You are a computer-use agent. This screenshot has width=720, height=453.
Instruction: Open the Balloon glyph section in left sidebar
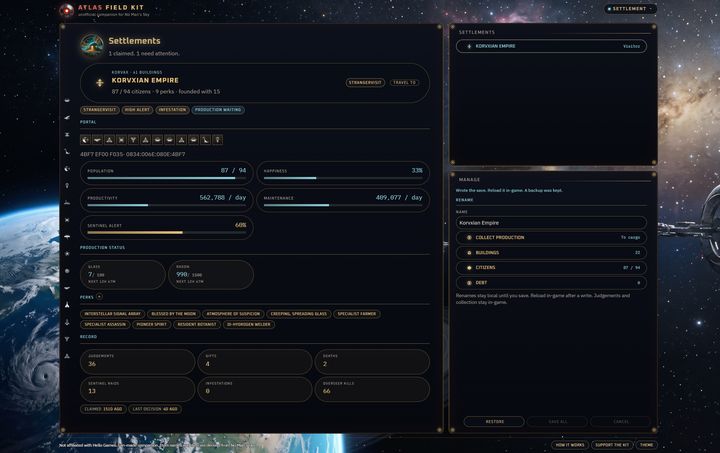[x=67, y=185]
